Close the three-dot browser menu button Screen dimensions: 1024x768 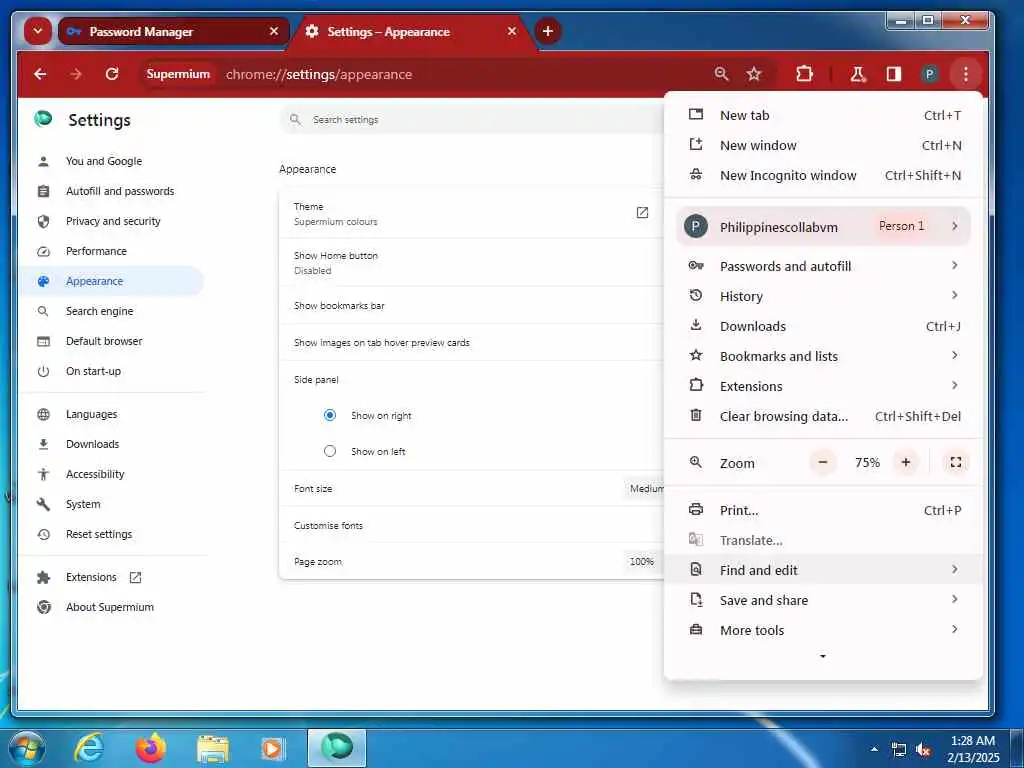coord(965,74)
